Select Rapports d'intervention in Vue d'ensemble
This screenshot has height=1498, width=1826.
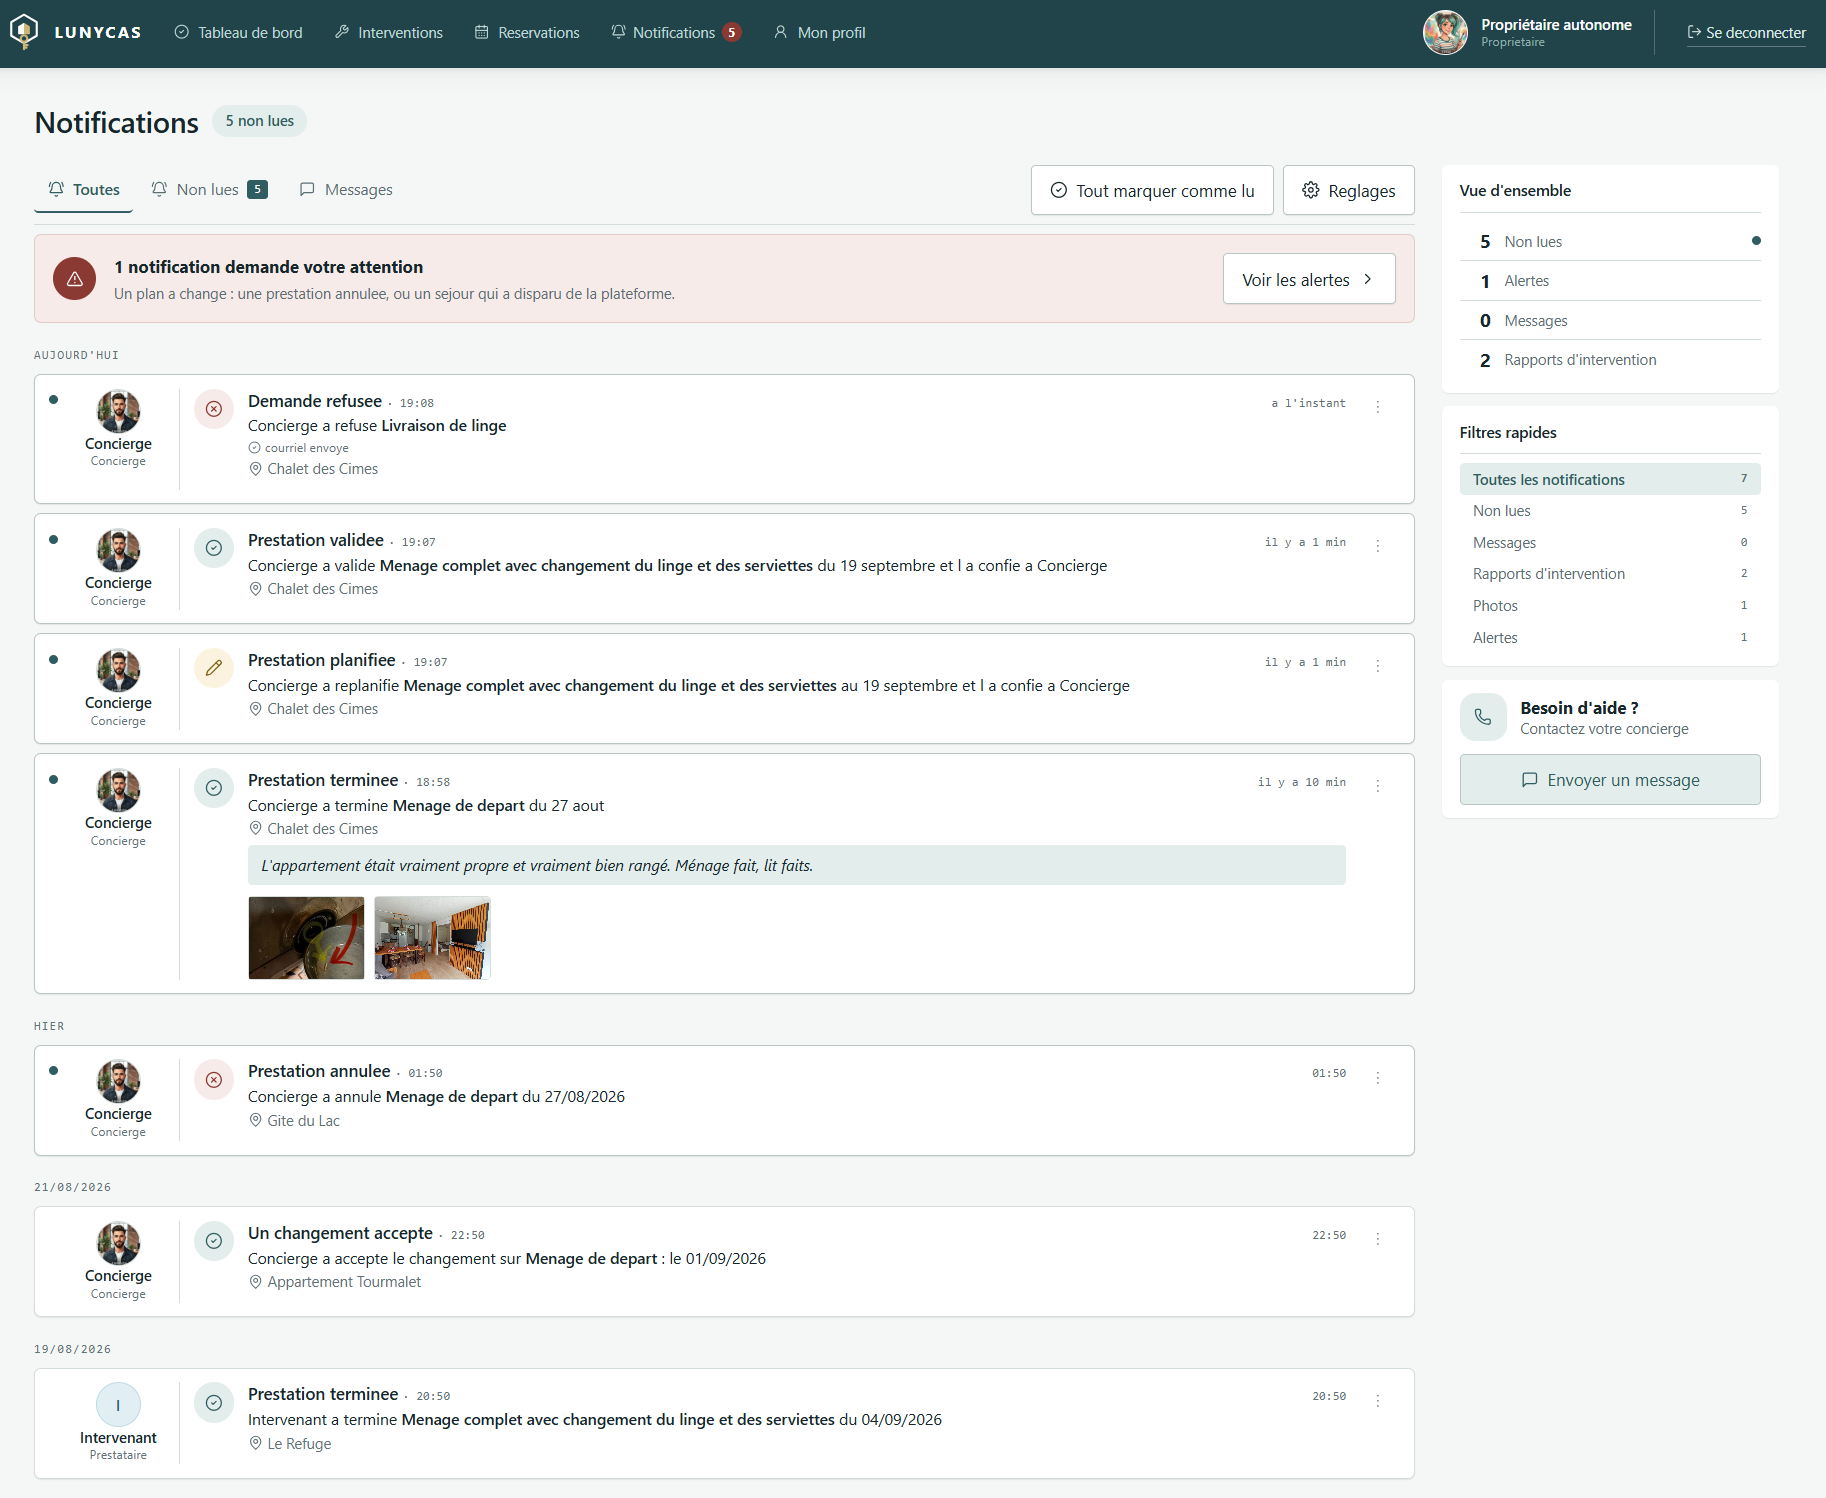point(1610,360)
